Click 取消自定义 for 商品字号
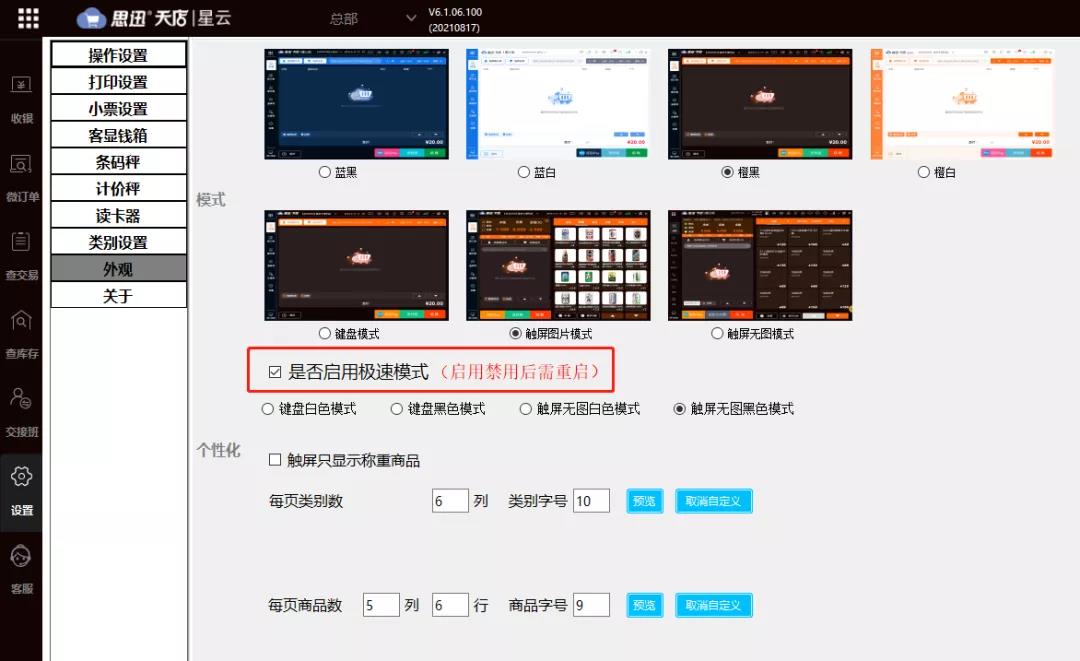Image resolution: width=1080 pixels, height=661 pixels. [x=714, y=605]
